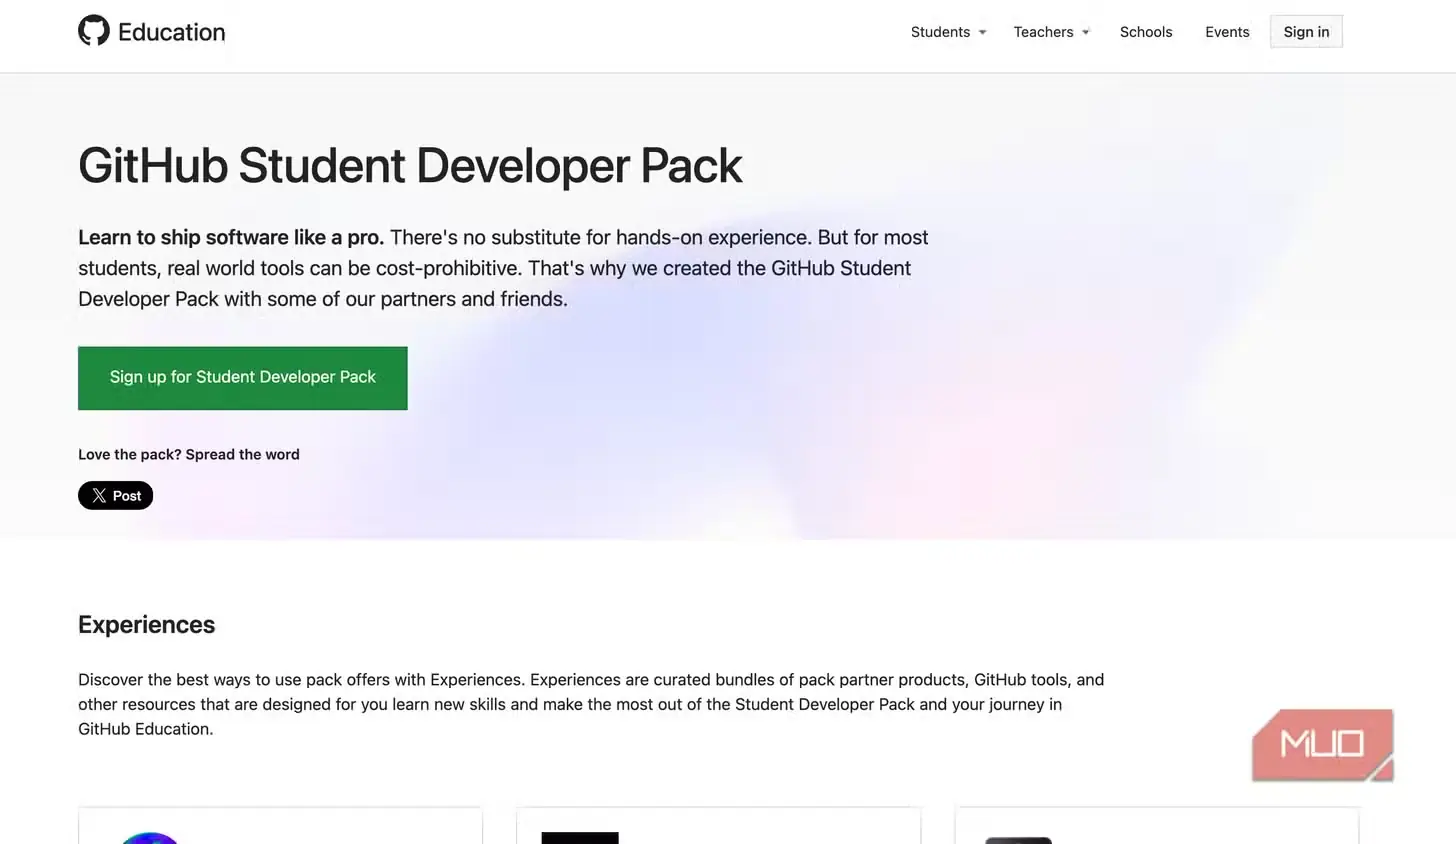Screen dimensions: 1456x844
Task: Sign up for Student Developer Pack
Action: pos(243,378)
